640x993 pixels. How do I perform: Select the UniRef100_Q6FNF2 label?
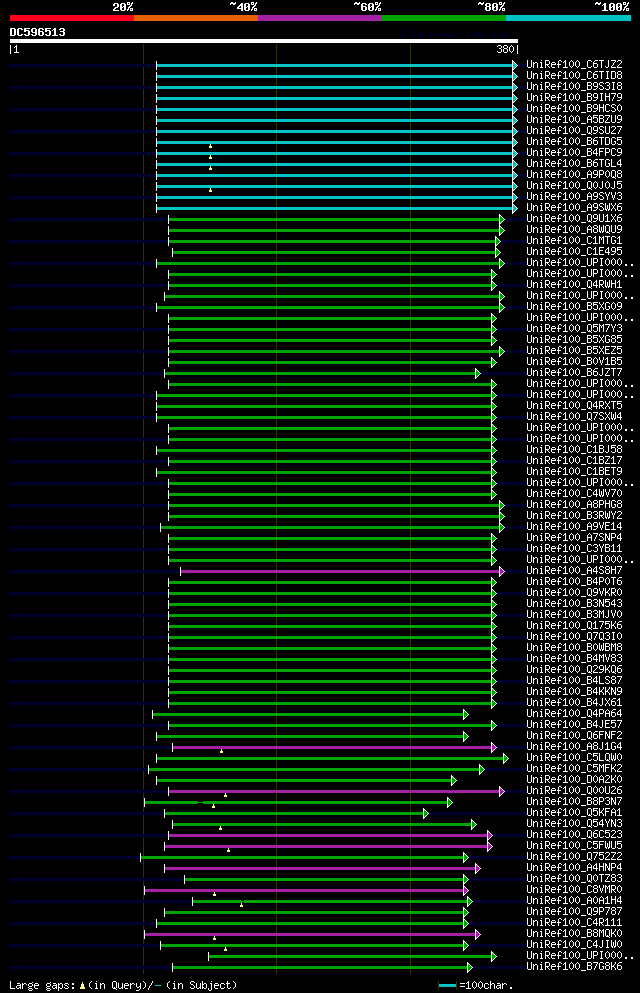[574, 735]
